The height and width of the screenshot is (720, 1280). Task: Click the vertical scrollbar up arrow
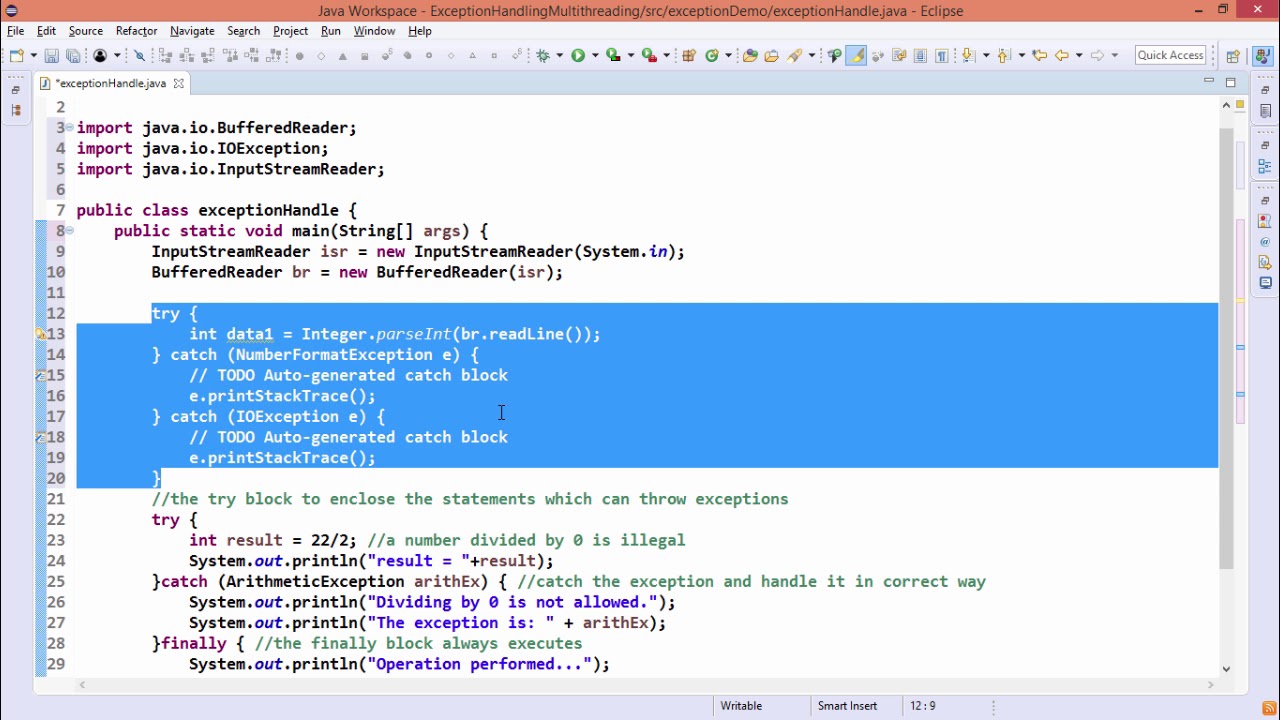point(1226,104)
